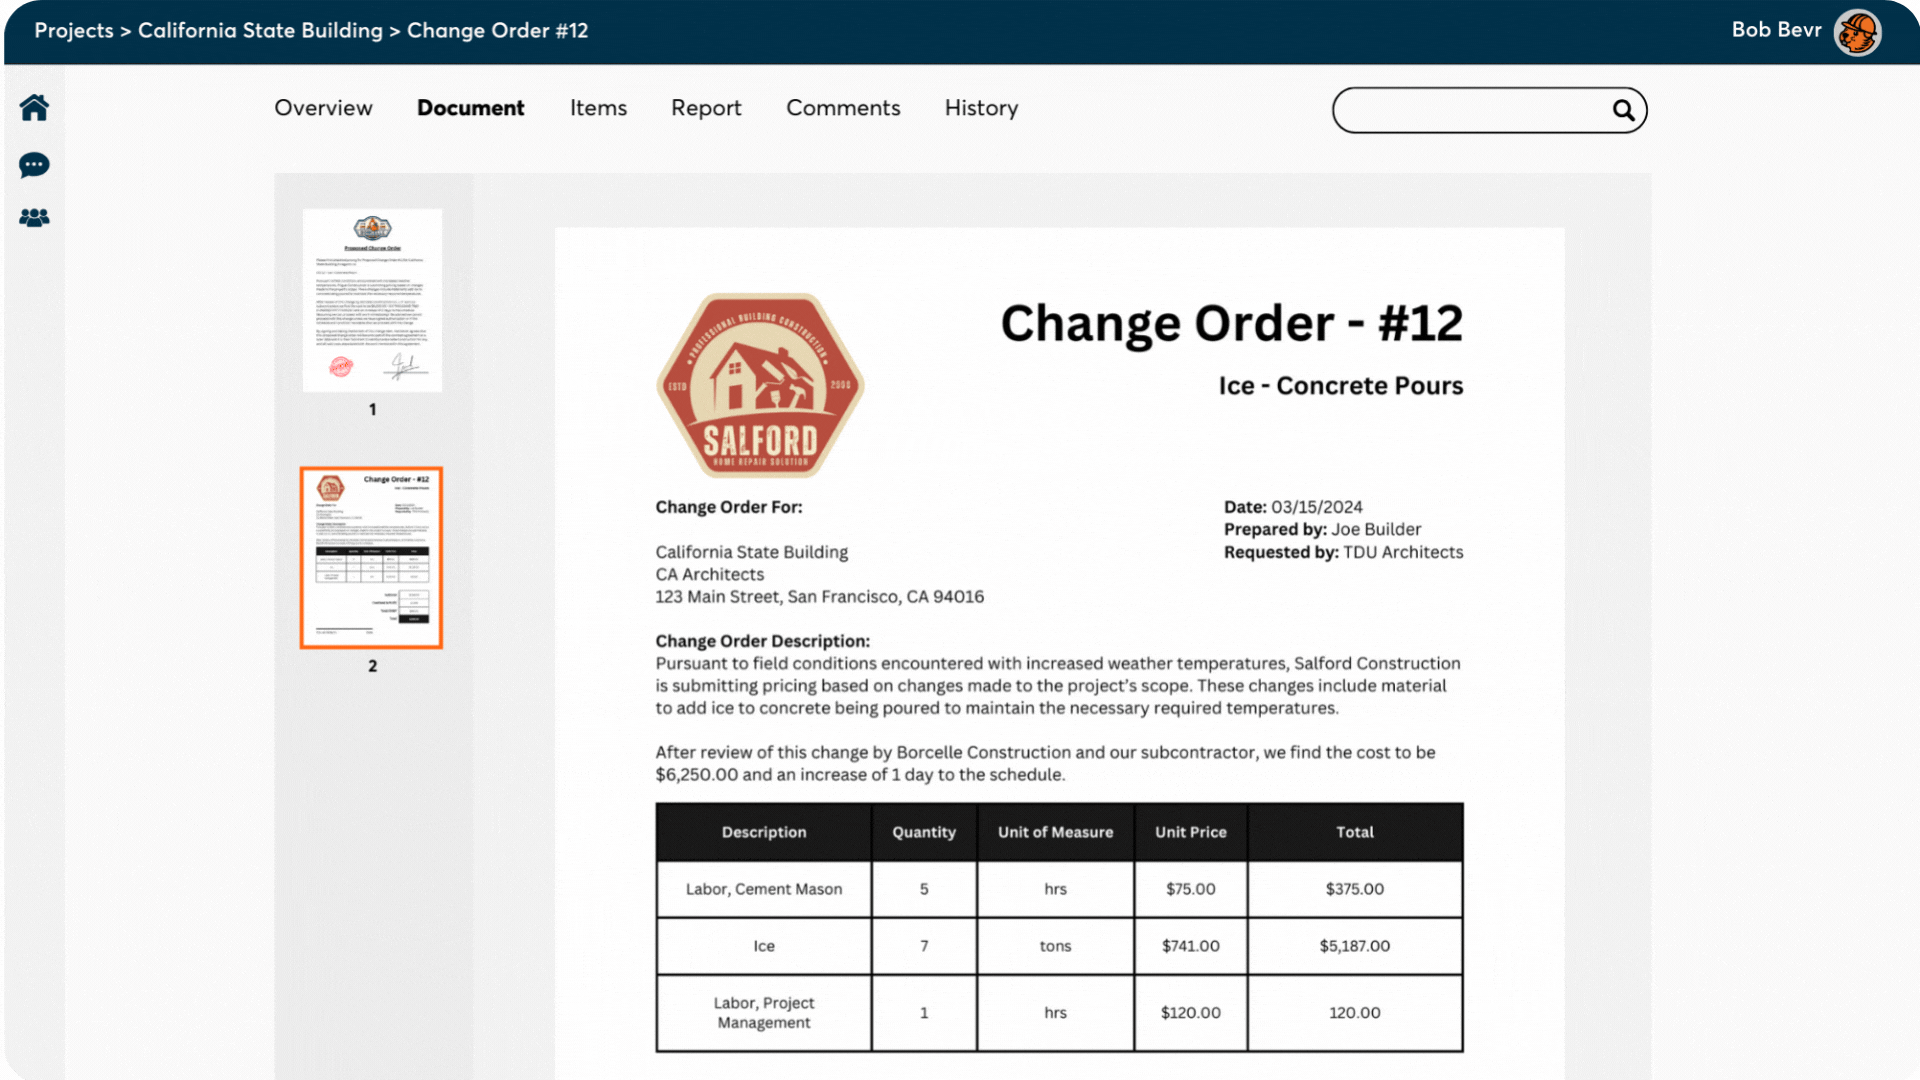Viewport: 1920px width, 1080px height.
Task: Open the Items tab
Action: coord(598,108)
